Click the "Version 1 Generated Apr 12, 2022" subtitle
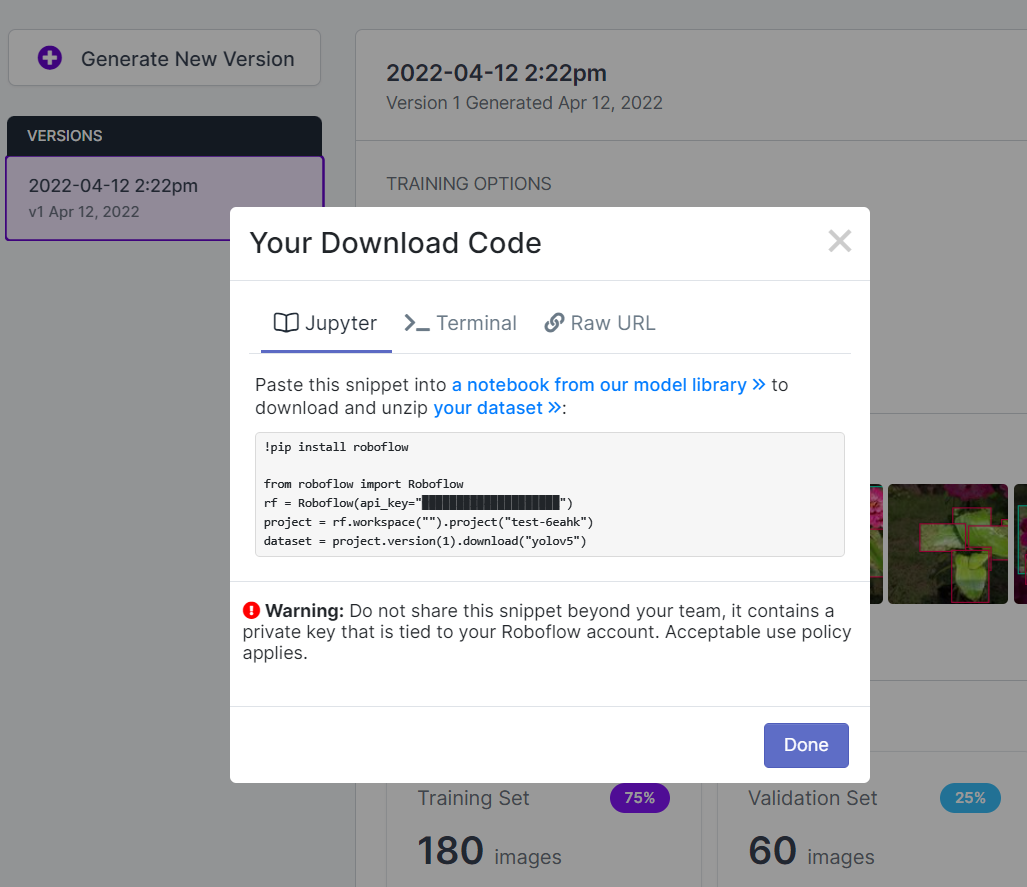This screenshot has width=1027, height=887. click(525, 103)
